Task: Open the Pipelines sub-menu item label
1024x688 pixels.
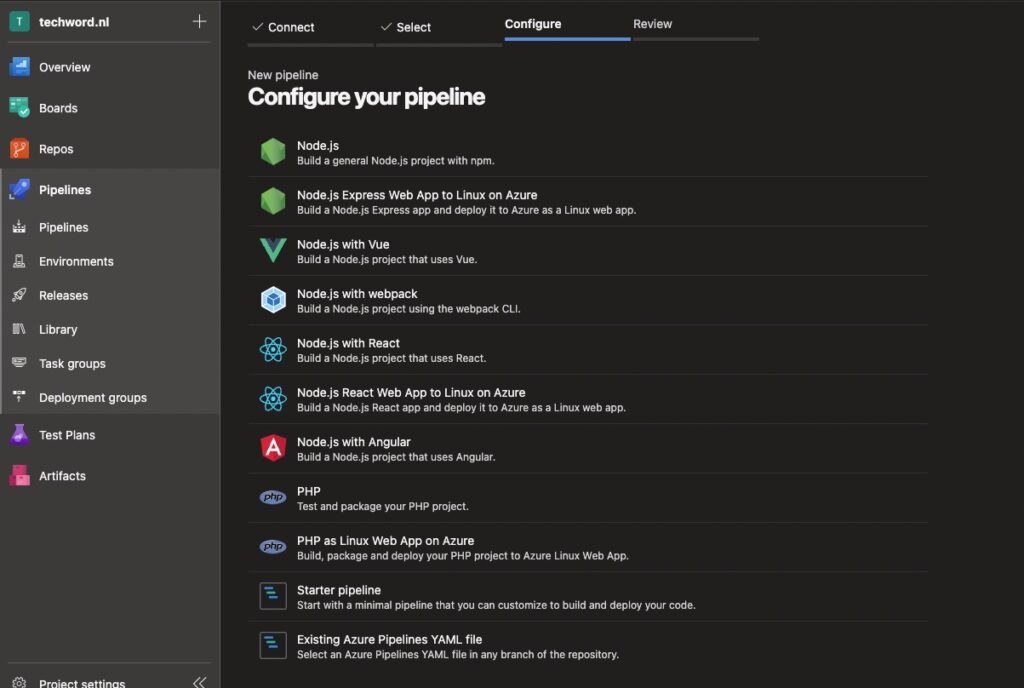Action: pos(63,227)
